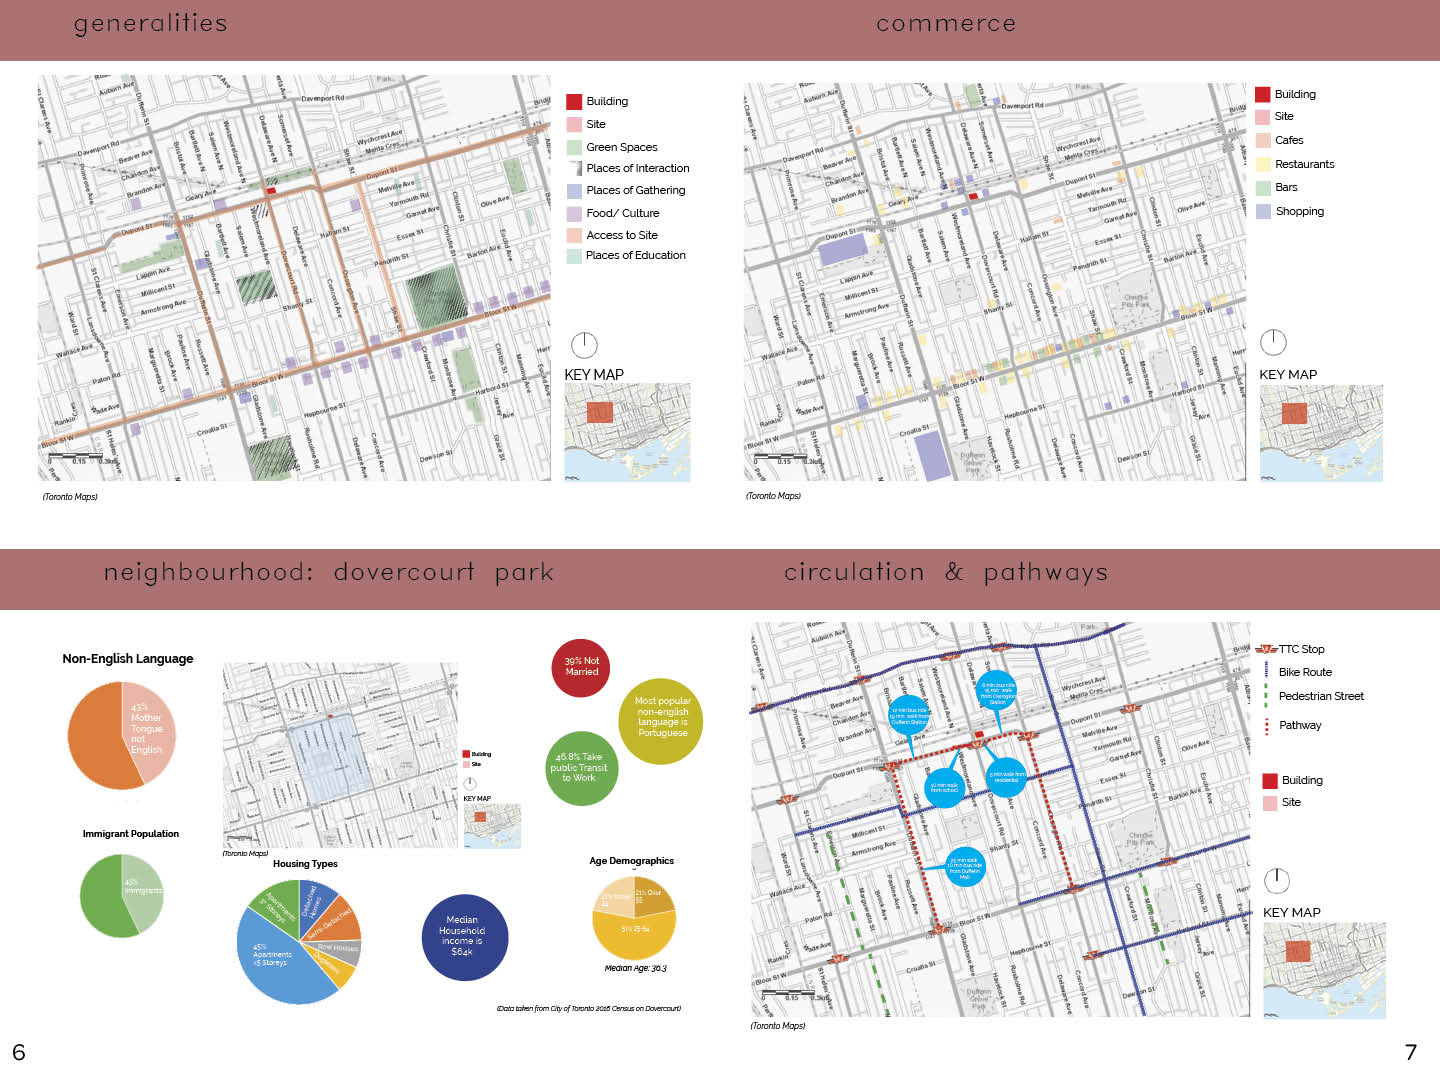
Task: Pick the Shopping swatch in the commerce legend
Action: 1263,211
